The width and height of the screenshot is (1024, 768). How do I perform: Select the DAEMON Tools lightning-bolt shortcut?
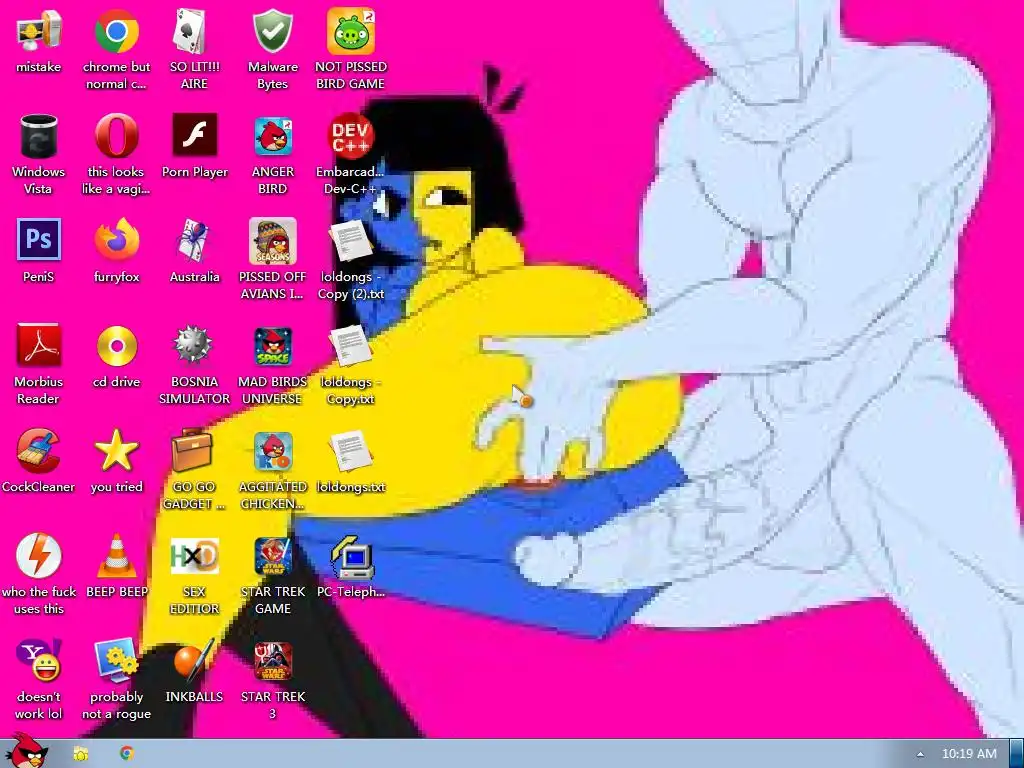click(39, 556)
